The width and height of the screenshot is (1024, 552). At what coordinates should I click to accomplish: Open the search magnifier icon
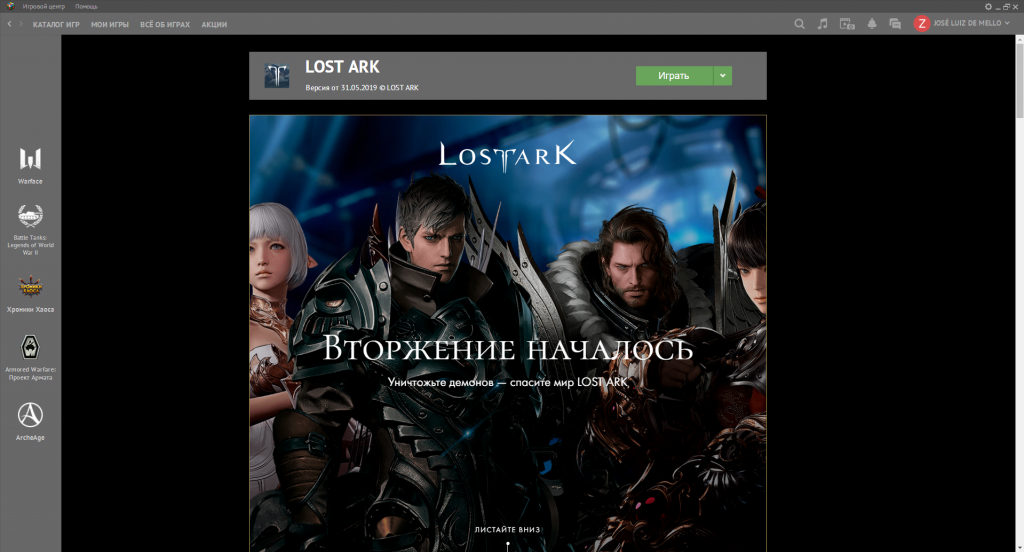pyautogui.click(x=799, y=24)
